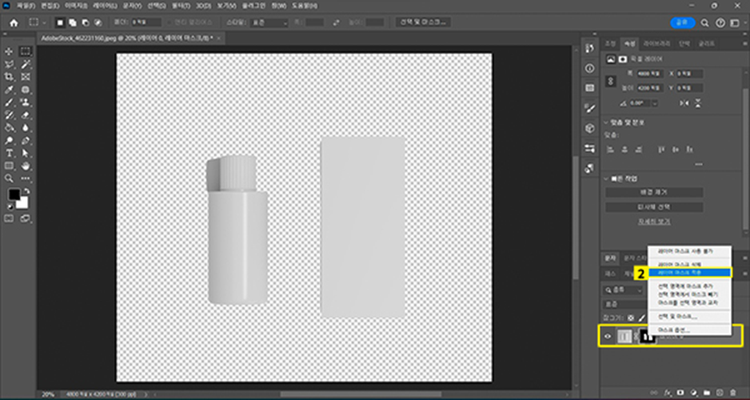Choose 레이어 마스크 적용 from context menu
The image size is (750, 400).
pyautogui.click(x=689, y=273)
